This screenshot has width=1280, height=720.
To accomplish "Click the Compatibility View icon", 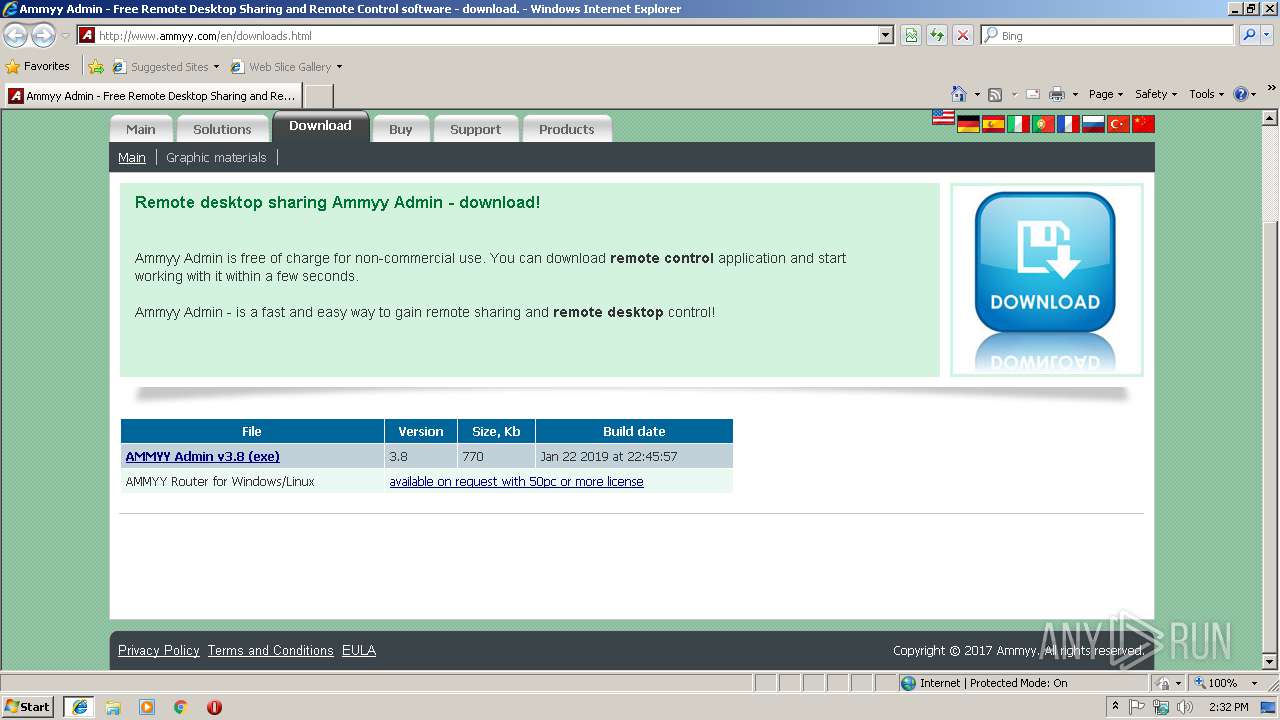I will 911,35.
